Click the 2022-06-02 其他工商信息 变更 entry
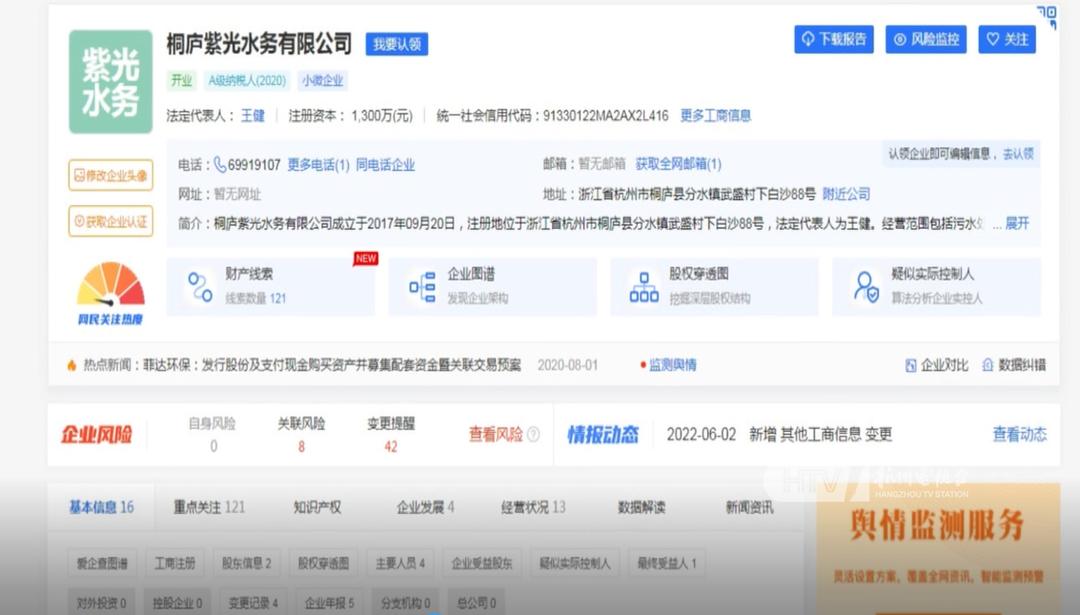 (x=780, y=435)
